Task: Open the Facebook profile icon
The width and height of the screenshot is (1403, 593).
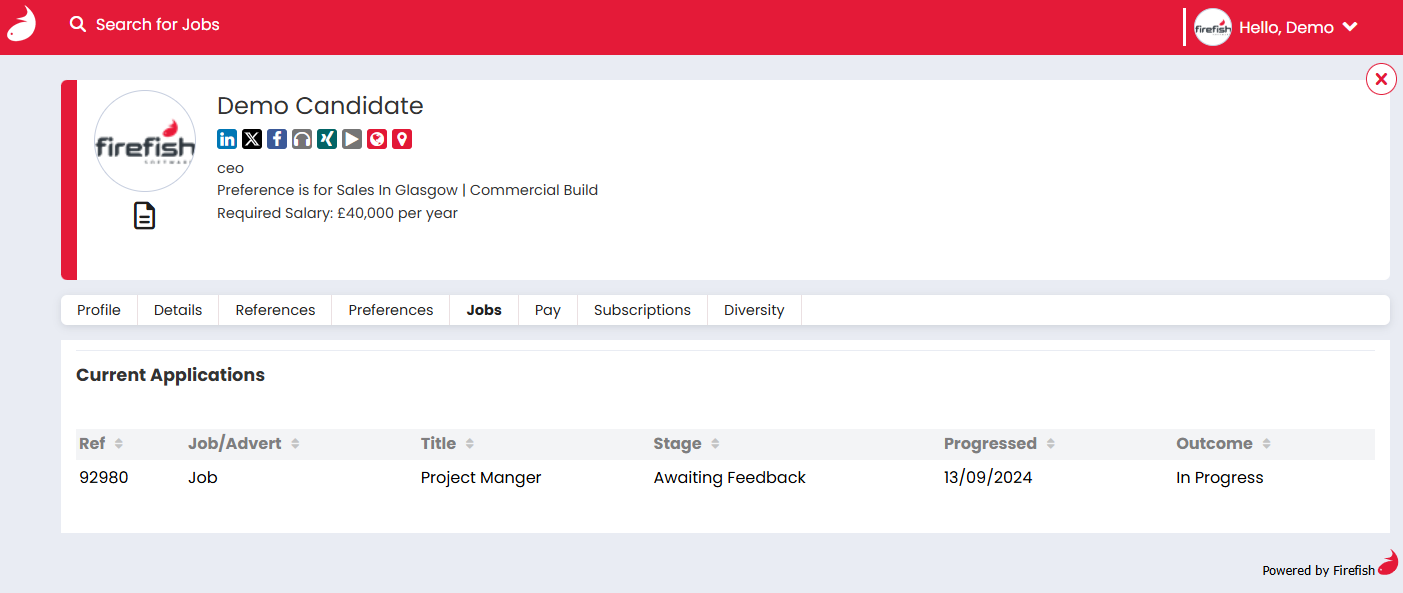Action: pyautogui.click(x=277, y=139)
